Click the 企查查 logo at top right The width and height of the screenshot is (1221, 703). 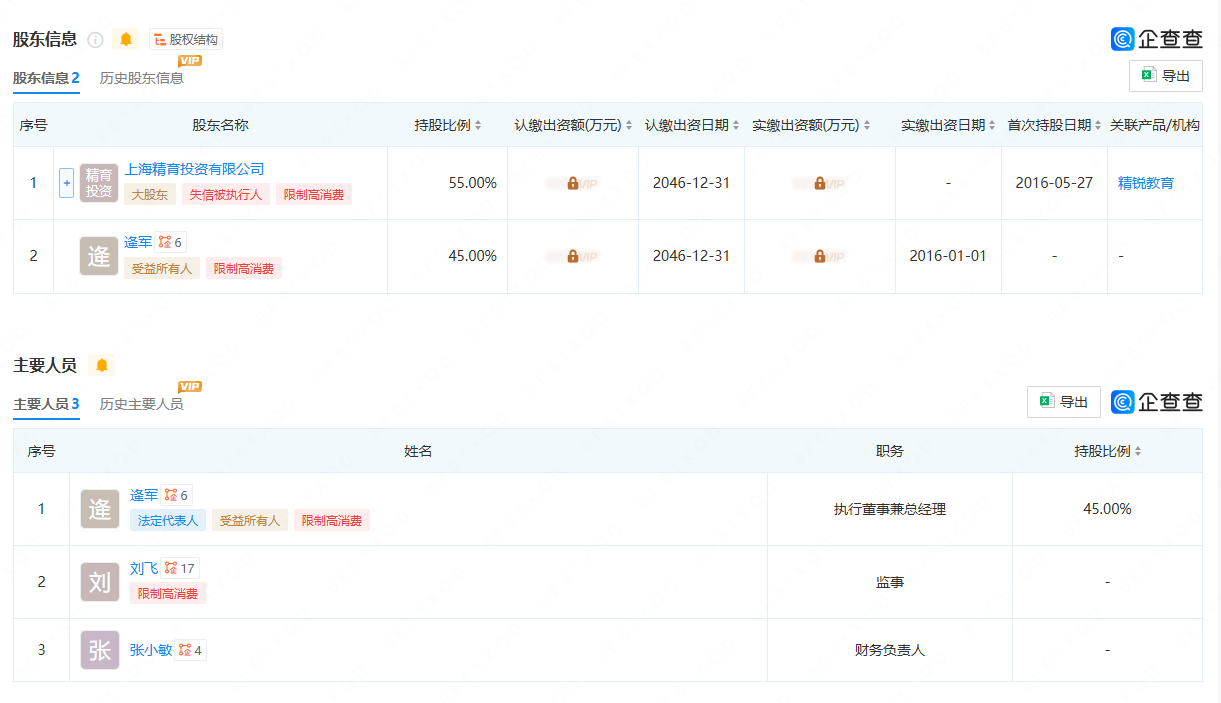tap(1157, 38)
